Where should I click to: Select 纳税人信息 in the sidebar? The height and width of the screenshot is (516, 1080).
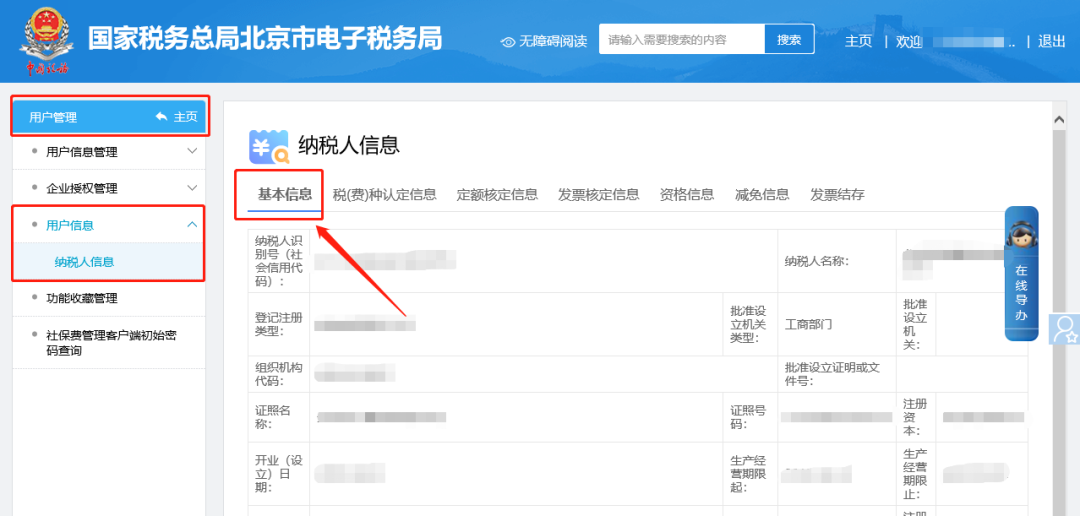pos(84,262)
